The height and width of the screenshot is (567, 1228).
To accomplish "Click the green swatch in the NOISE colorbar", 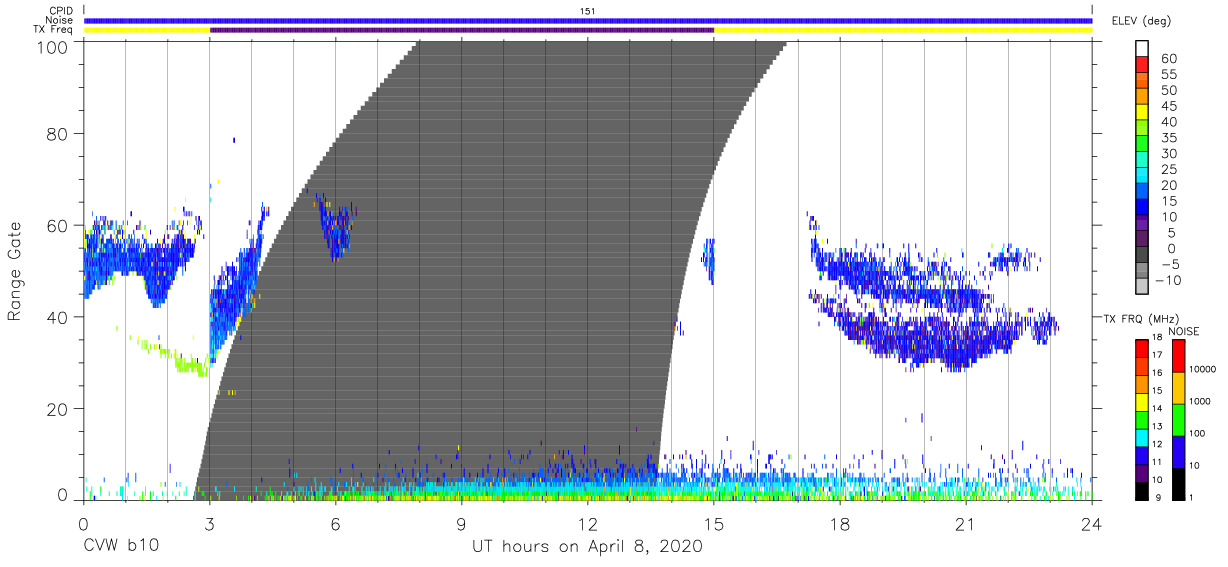I will tap(1178, 420).
